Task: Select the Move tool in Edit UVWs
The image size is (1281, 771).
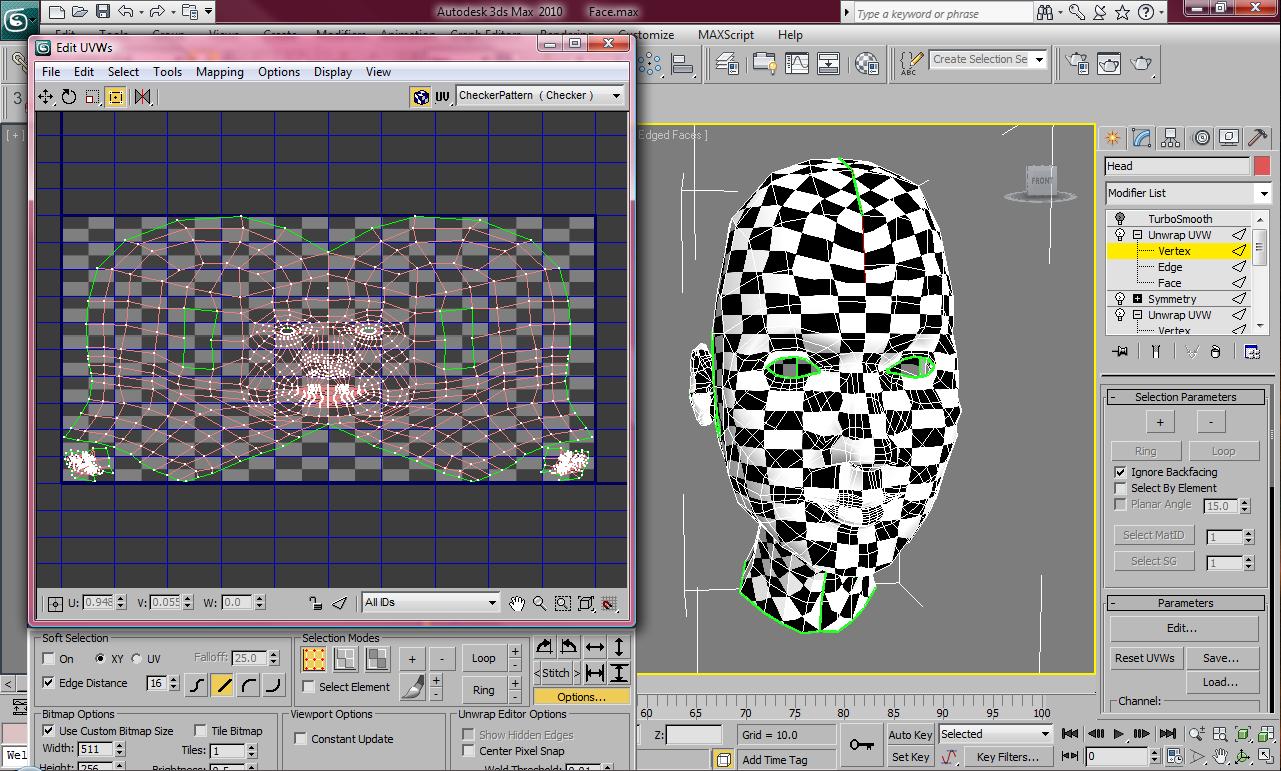Action: click(45, 97)
